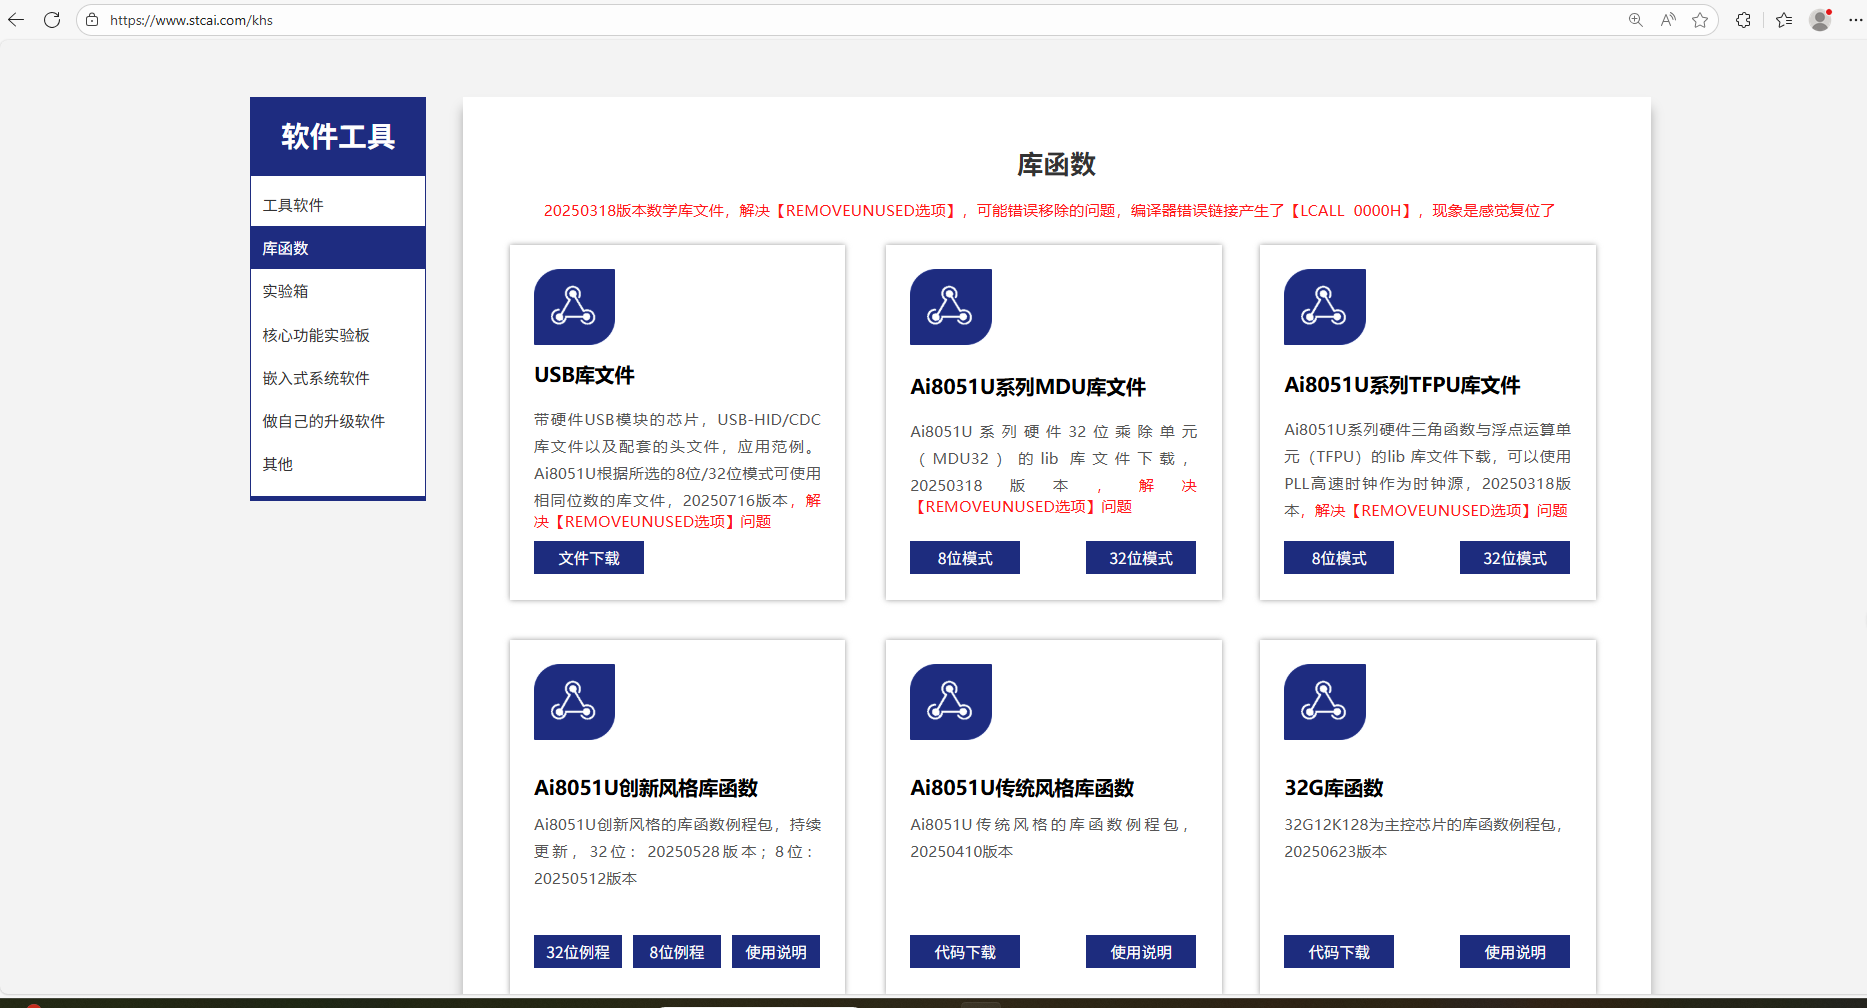Screen dimensions: 1867x1008
Task: Open the user profile avatar
Action: (x=1820, y=20)
